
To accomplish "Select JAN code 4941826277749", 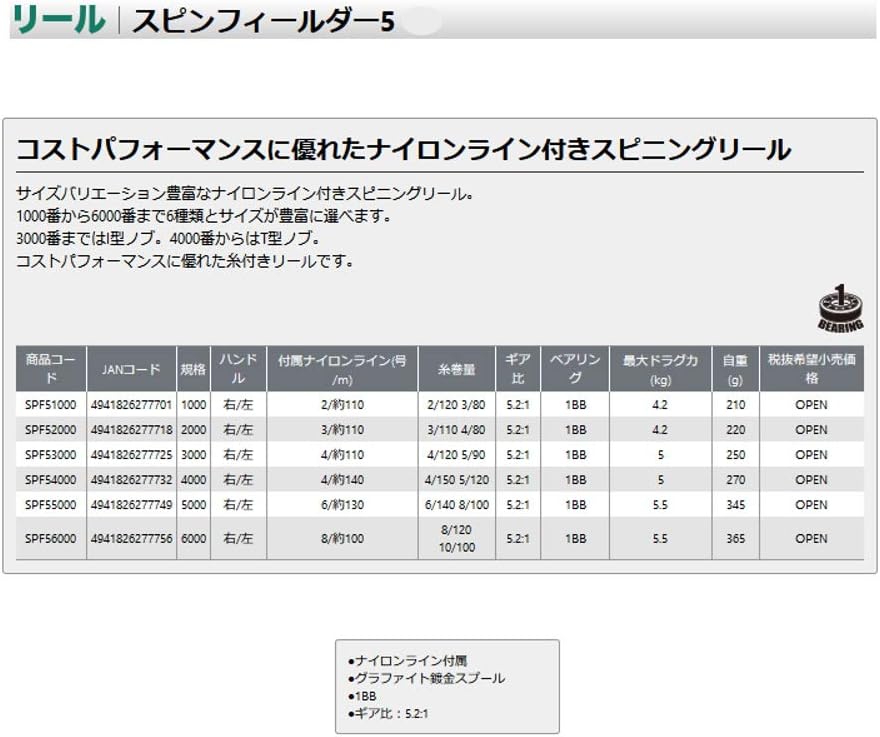I will pyautogui.click(x=131, y=505).
